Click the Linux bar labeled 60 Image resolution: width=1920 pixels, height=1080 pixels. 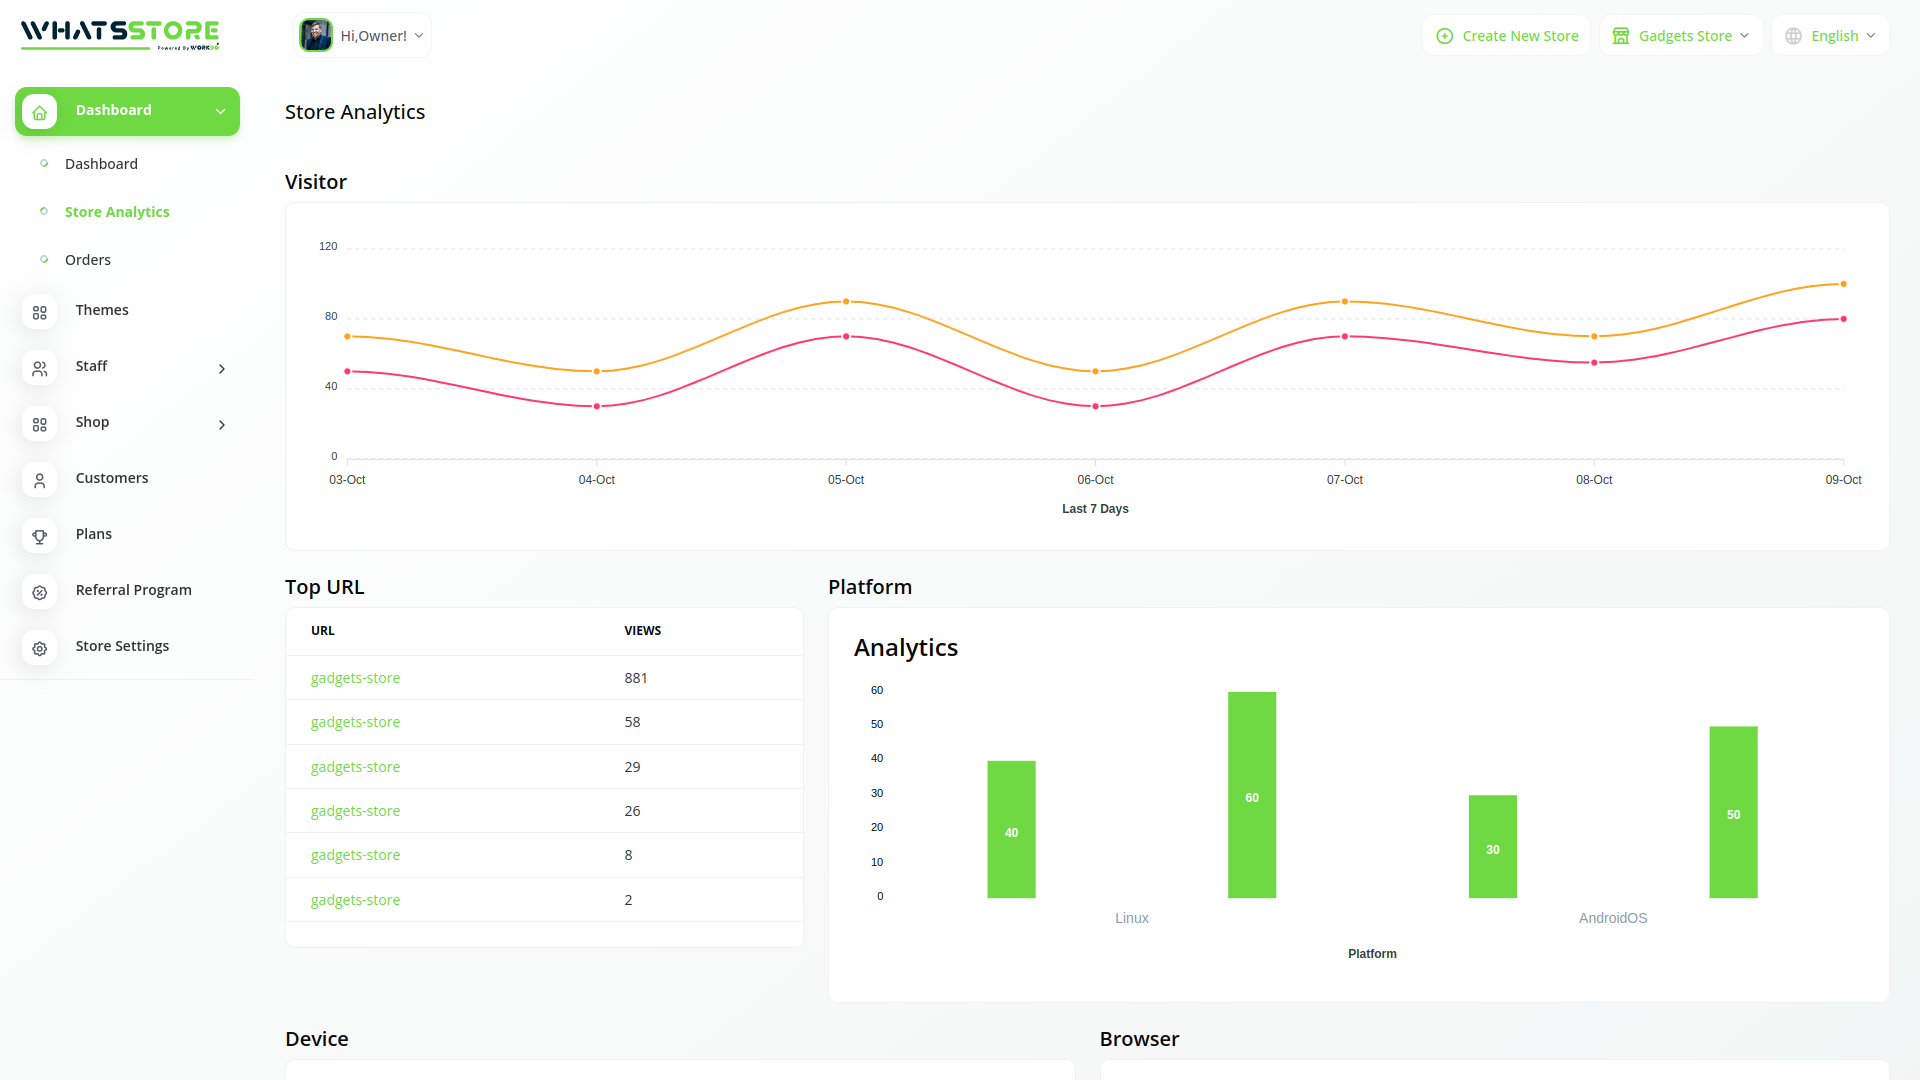pos(1252,795)
